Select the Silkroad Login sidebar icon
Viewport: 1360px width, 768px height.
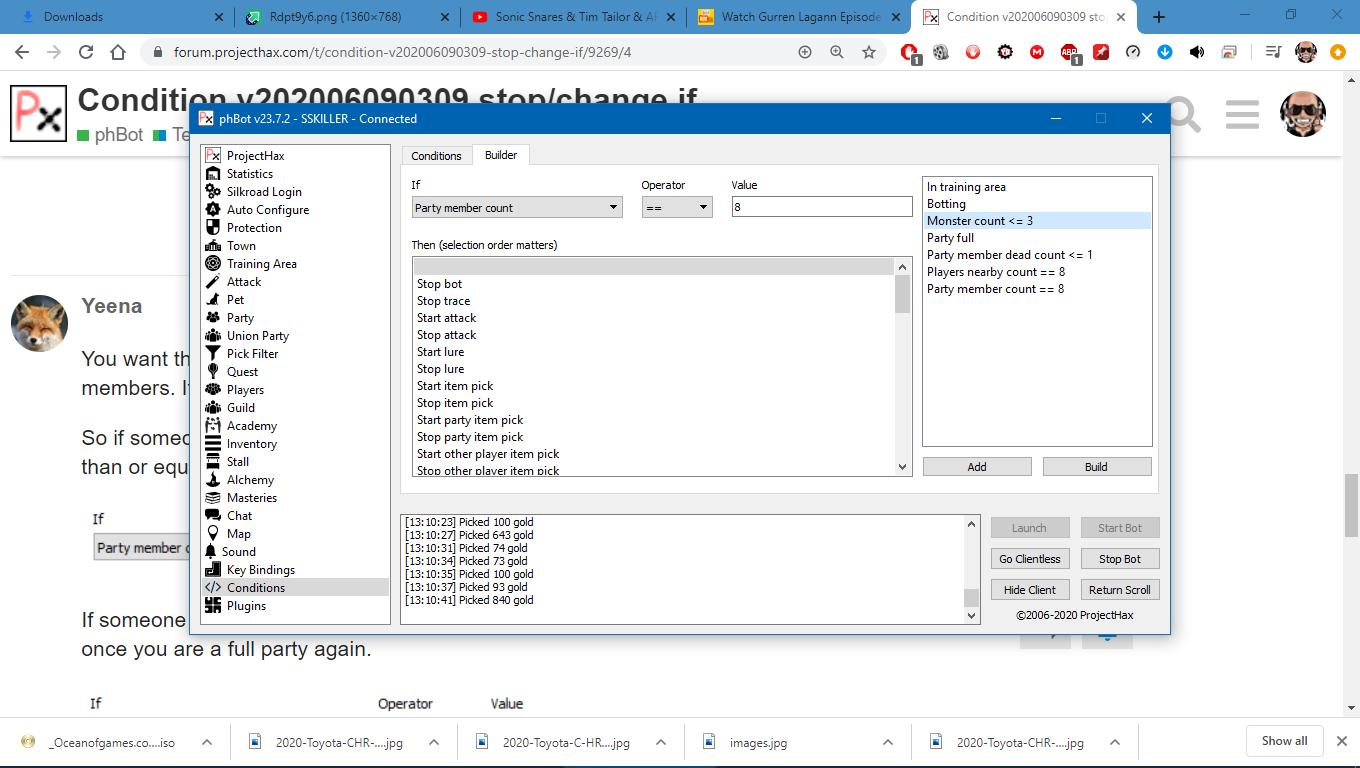(x=213, y=192)
